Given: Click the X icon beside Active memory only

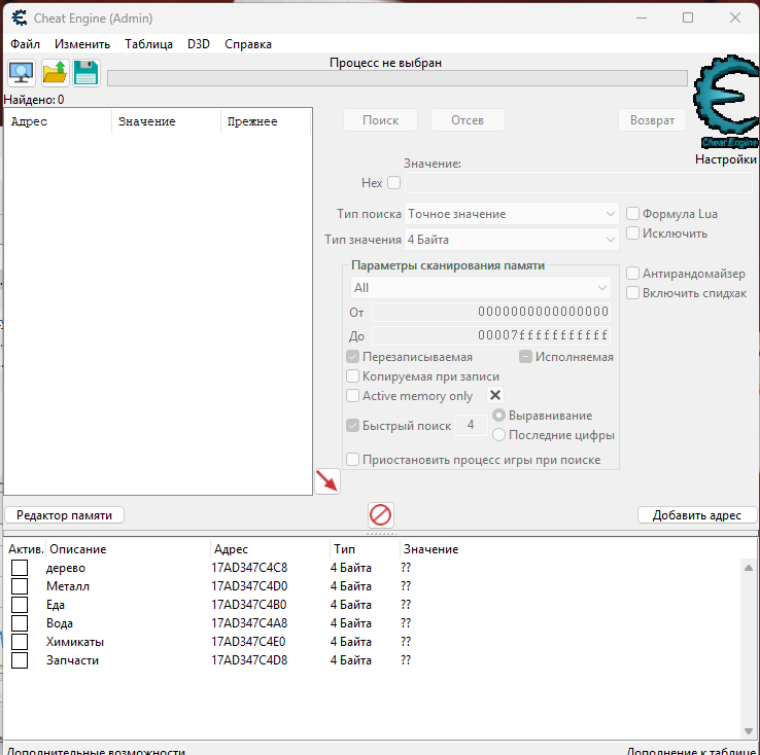Looking at the screenshot, I should click(495, 395).
